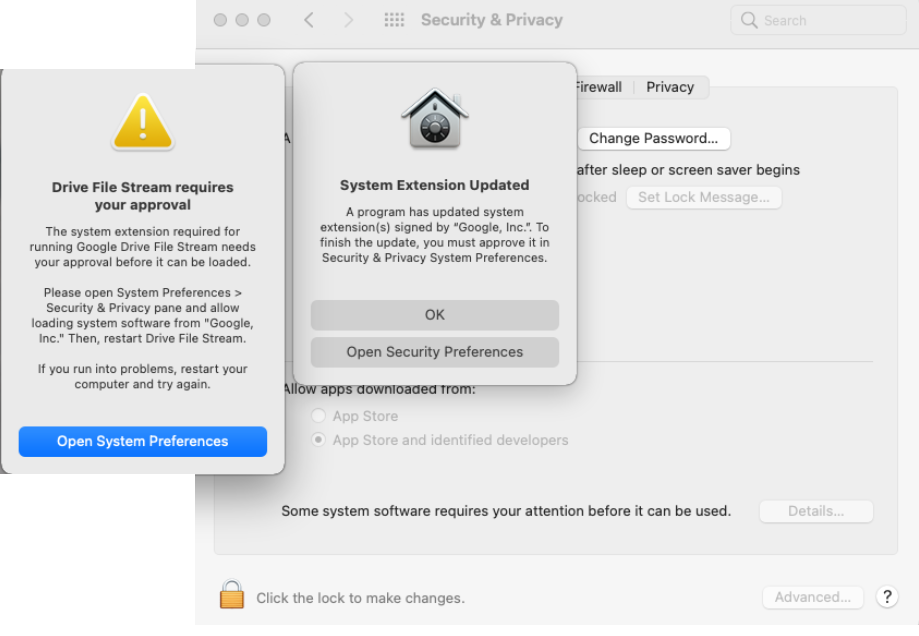This screenshot has height=636, width=919.
Task: Switch to the Firewall tab
Action: (597, 87)
